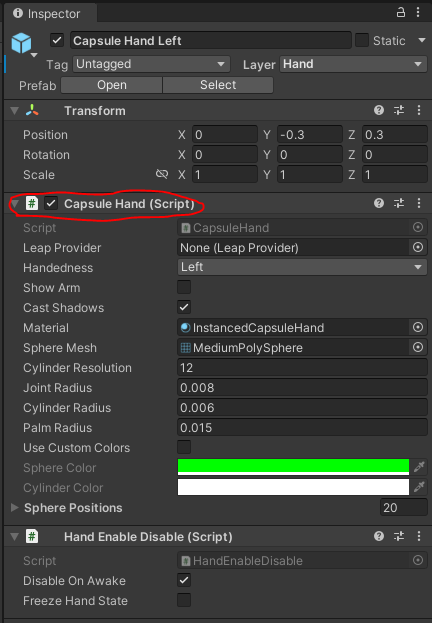Click Hand Enable Disable script file icon
The width and height of the screenshot is (432, 623).
32,537
